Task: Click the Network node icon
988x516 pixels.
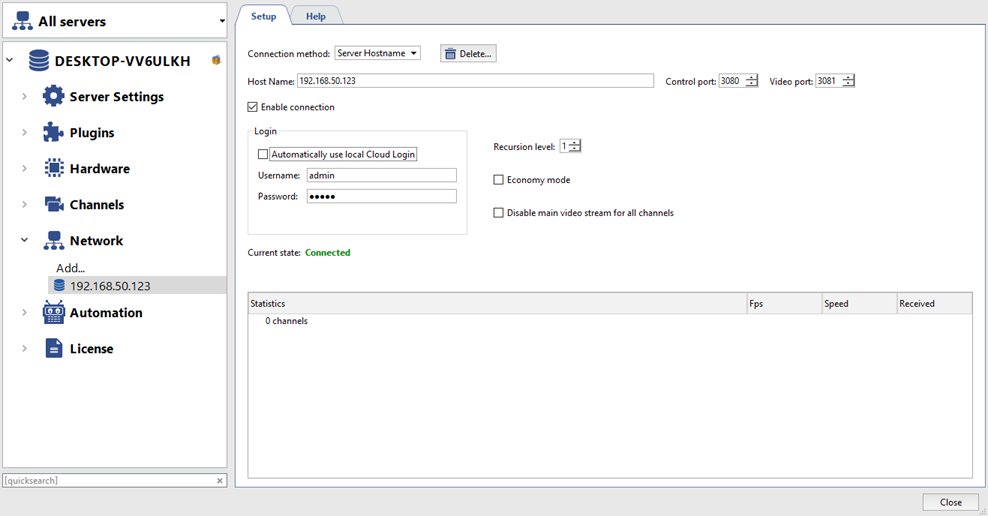Action: click(x=53, y=241)
